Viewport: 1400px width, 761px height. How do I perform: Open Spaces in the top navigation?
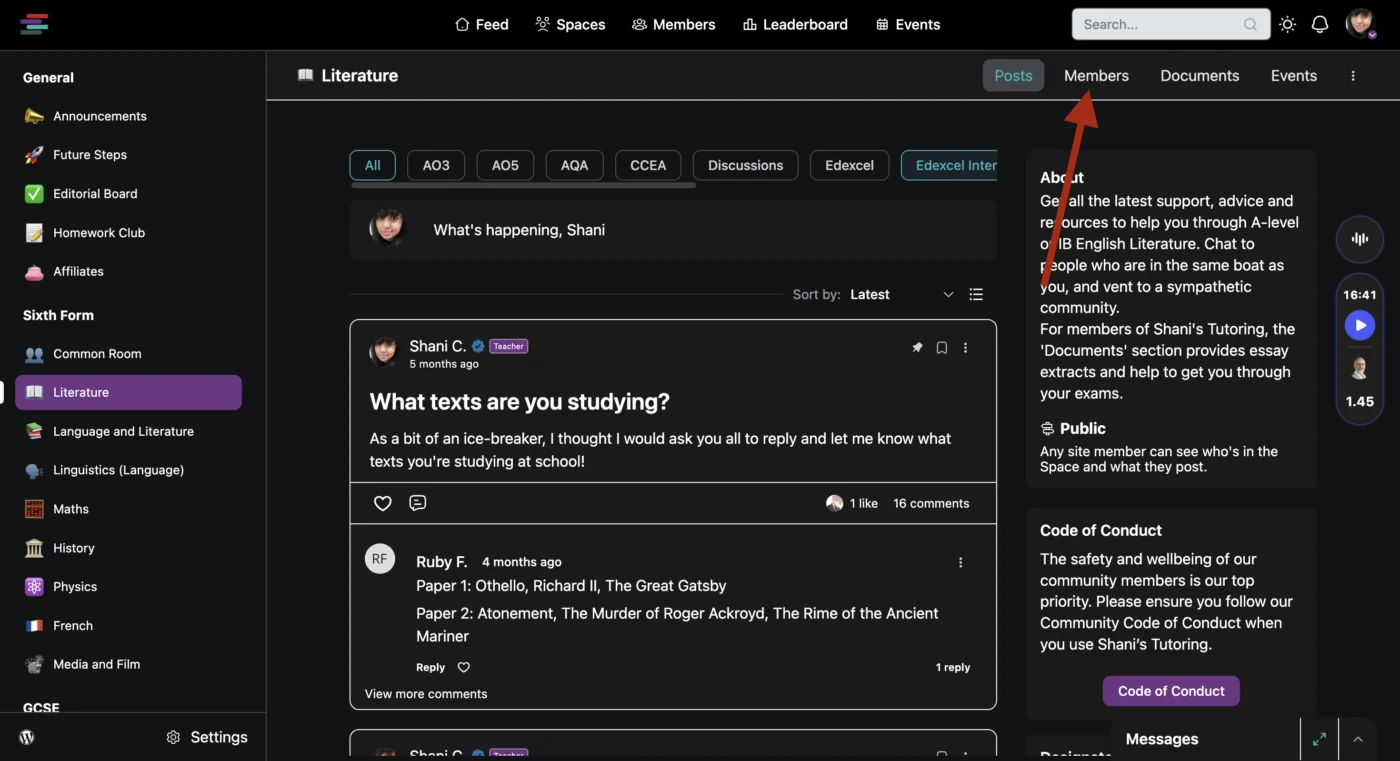click(570, 25)
